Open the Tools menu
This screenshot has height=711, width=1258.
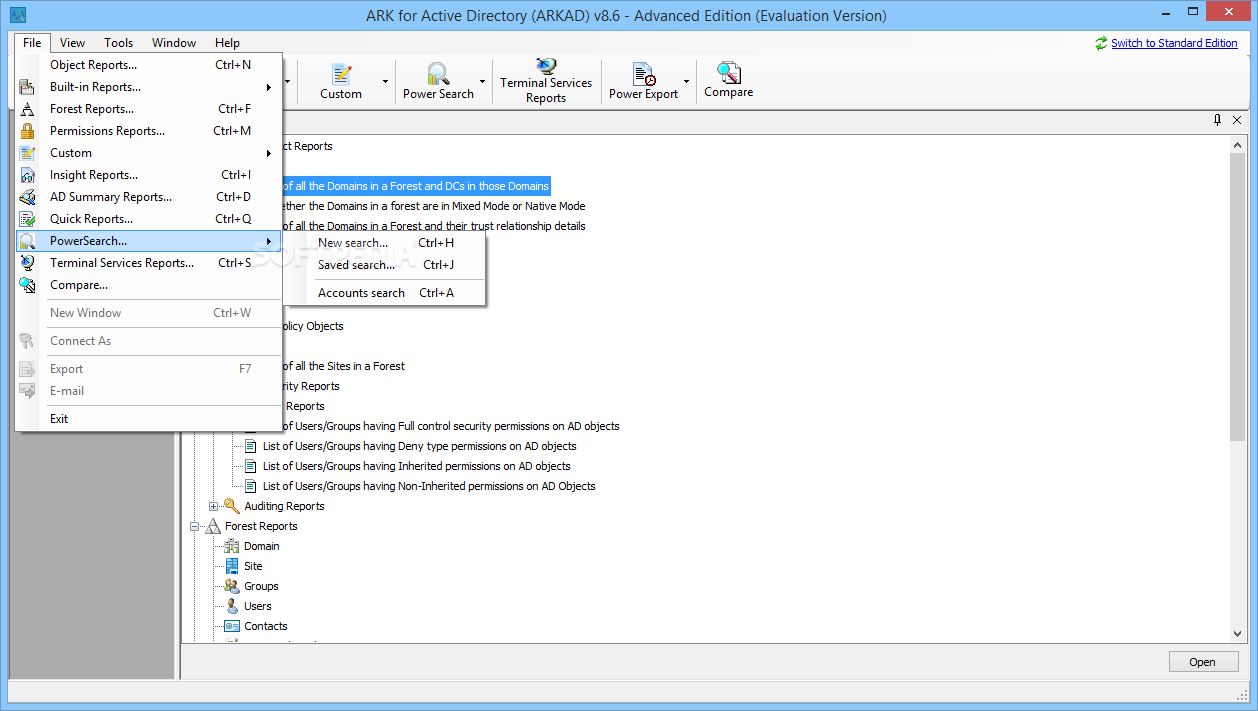(x=118, y=43)
